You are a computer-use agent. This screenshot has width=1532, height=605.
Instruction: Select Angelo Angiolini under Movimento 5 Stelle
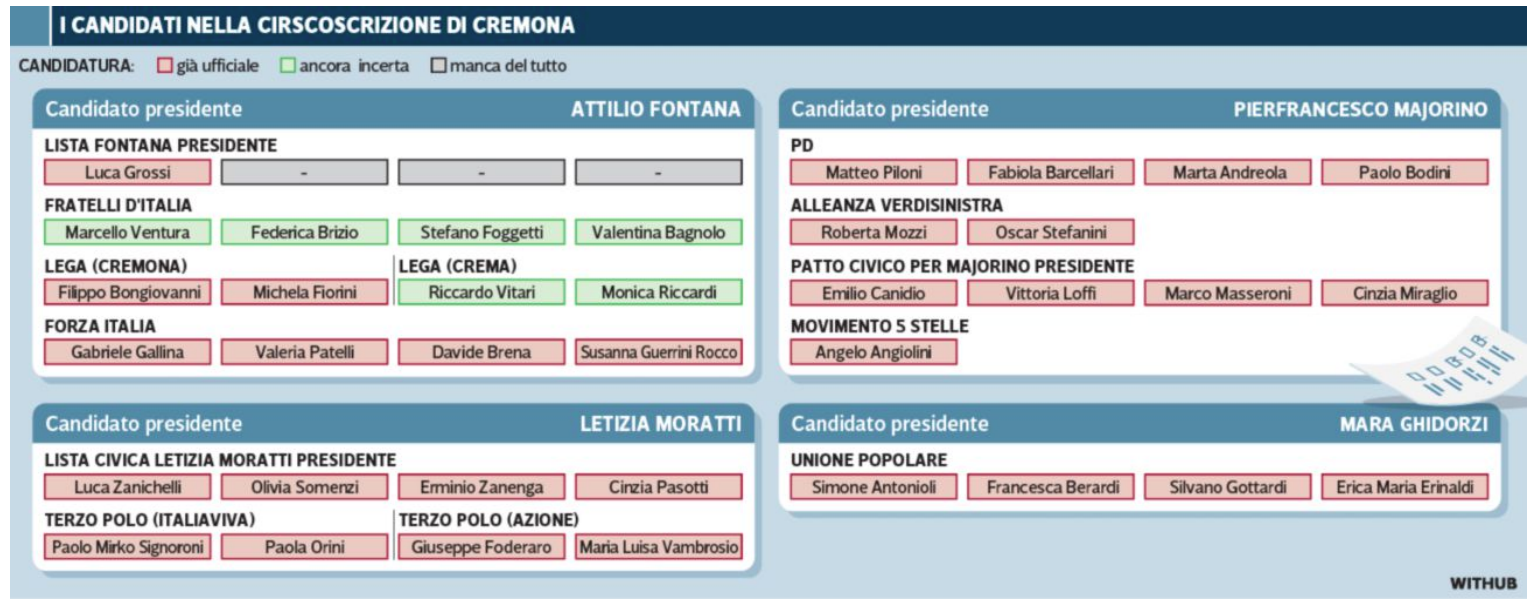pyautogui.click(x=874, y=352)
